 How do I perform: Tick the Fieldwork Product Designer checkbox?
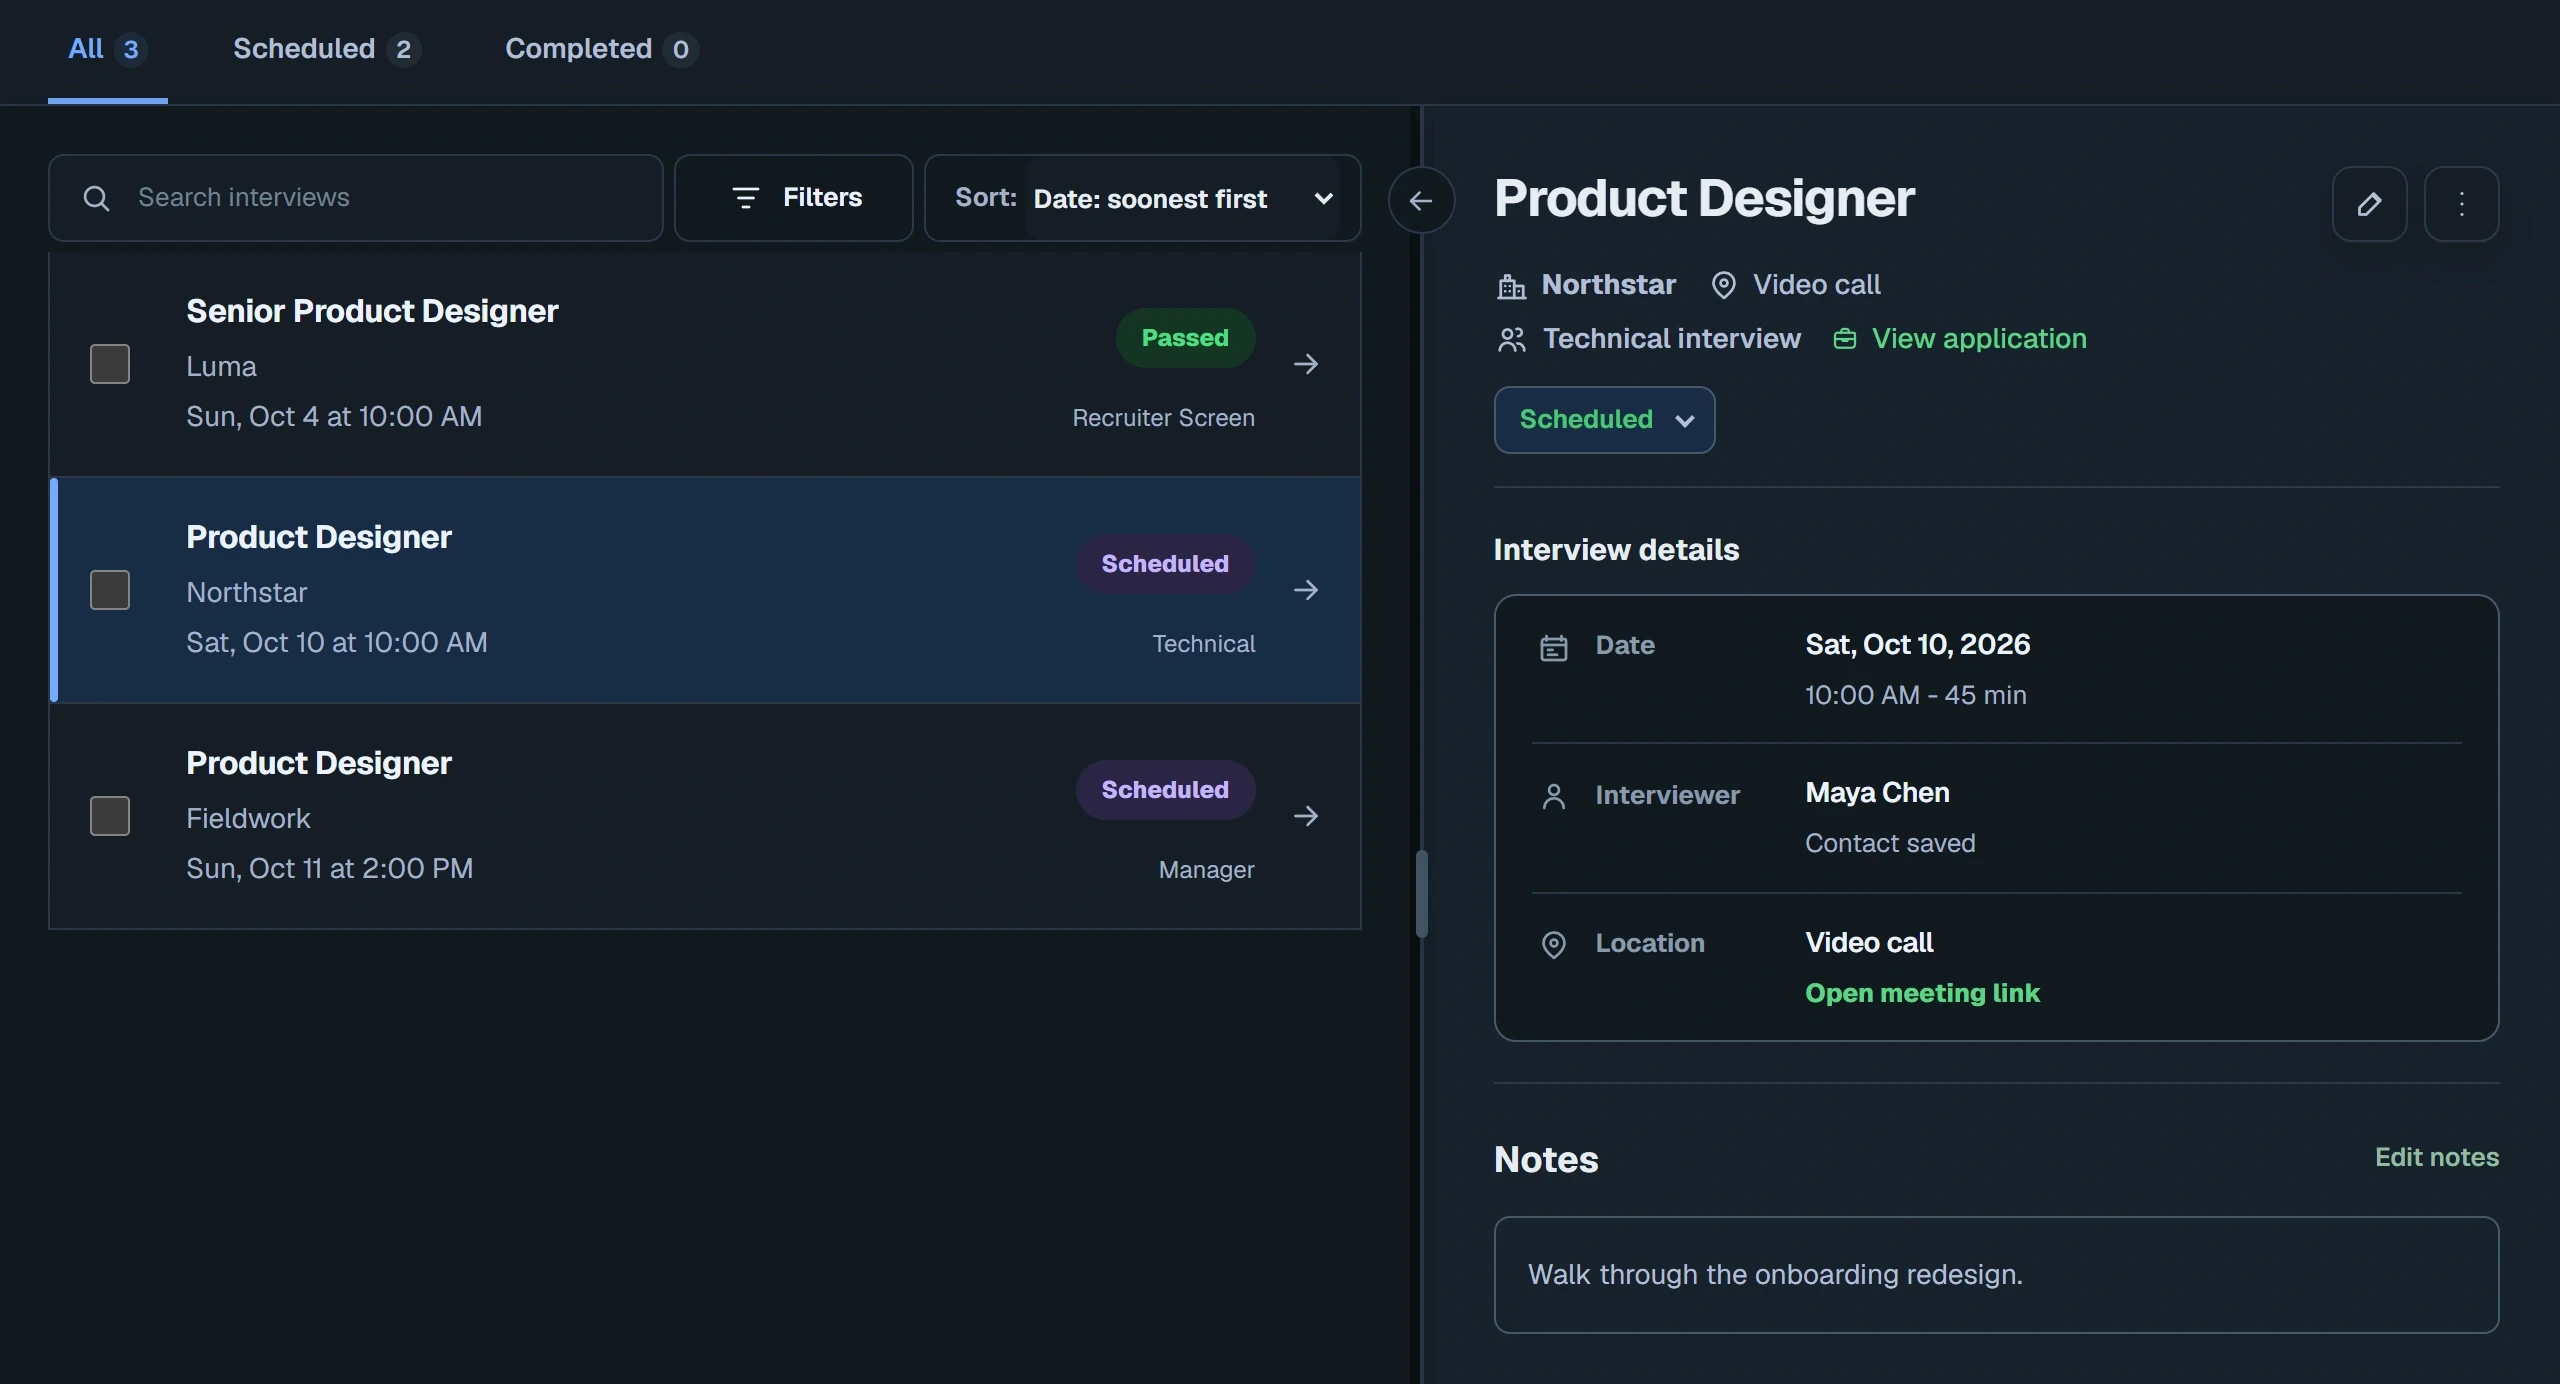110,816
